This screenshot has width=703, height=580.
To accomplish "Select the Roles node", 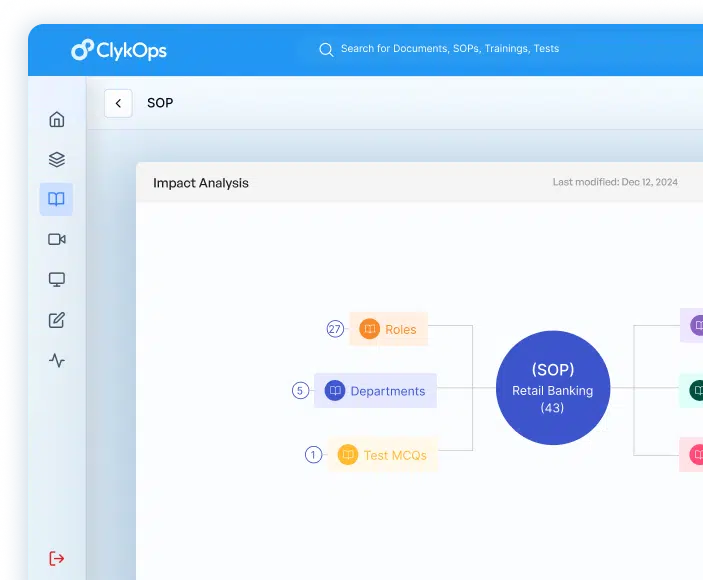I will click(x=389, y=329).
